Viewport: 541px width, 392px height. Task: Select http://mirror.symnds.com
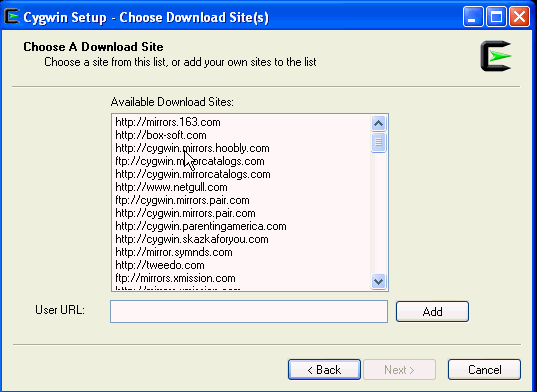[174, 252]
